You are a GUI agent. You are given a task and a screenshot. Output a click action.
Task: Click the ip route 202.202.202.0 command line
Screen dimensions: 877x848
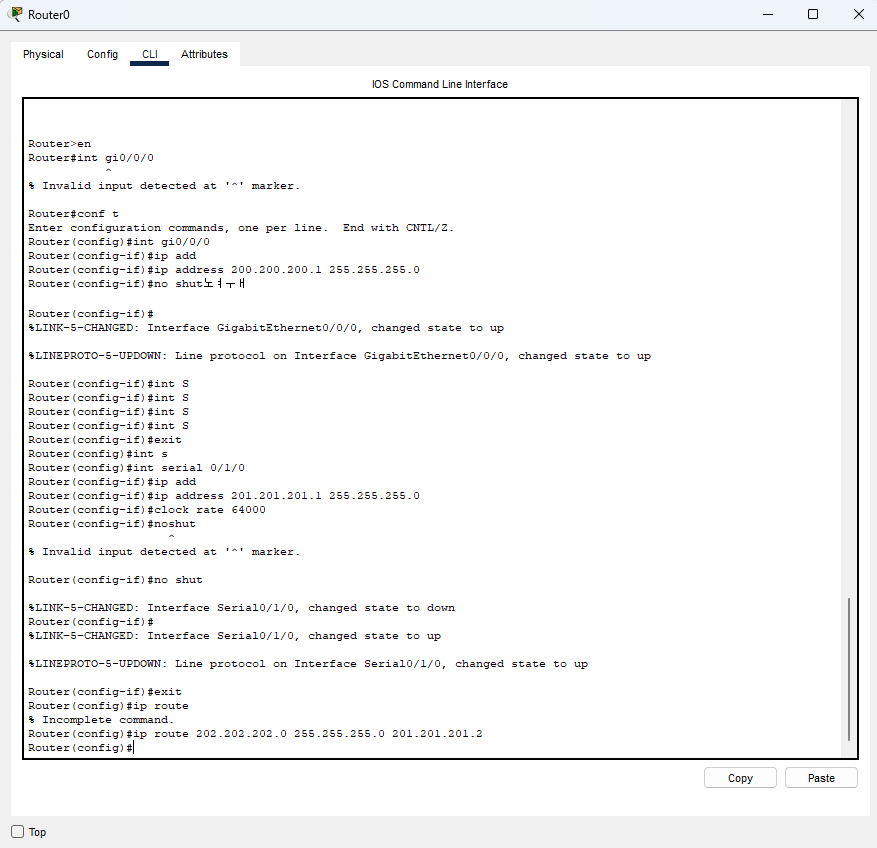tap(255, 734)
